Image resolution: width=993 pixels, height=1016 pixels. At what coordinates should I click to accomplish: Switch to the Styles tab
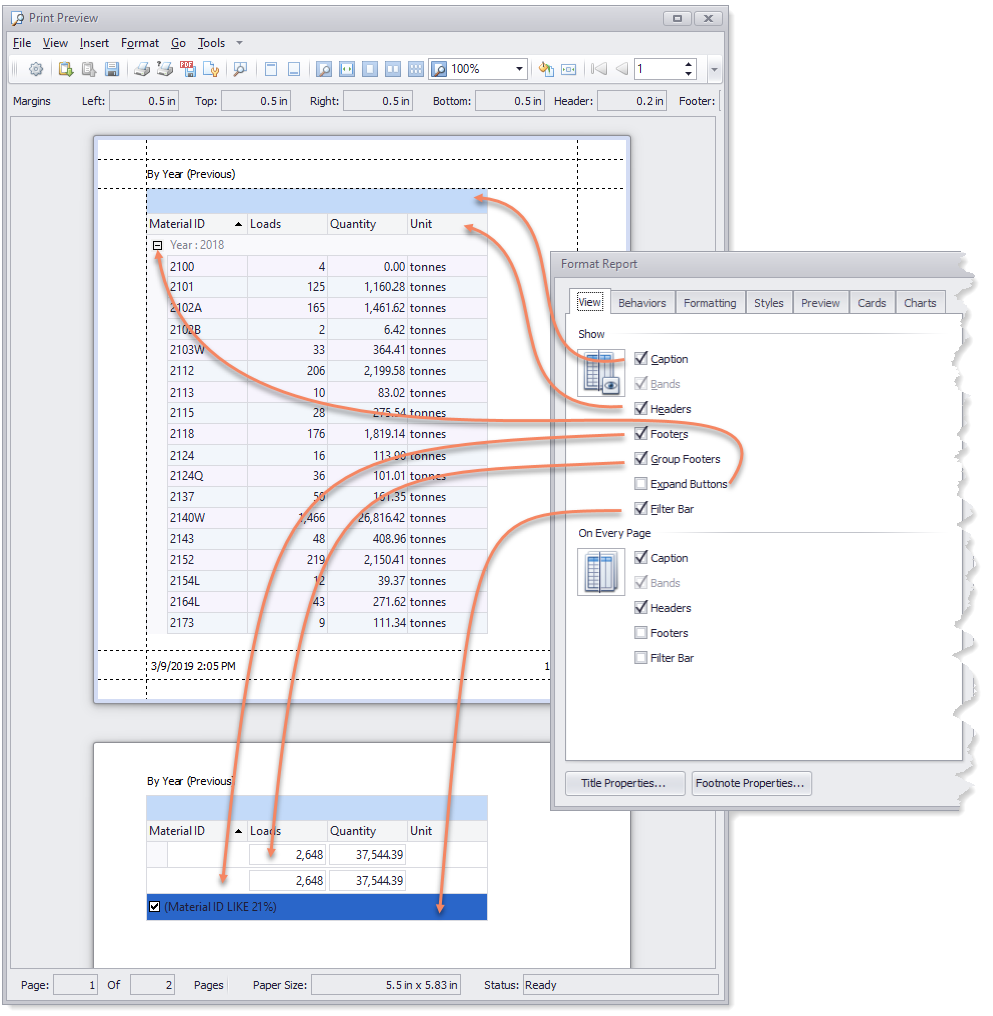coord(768,303)
